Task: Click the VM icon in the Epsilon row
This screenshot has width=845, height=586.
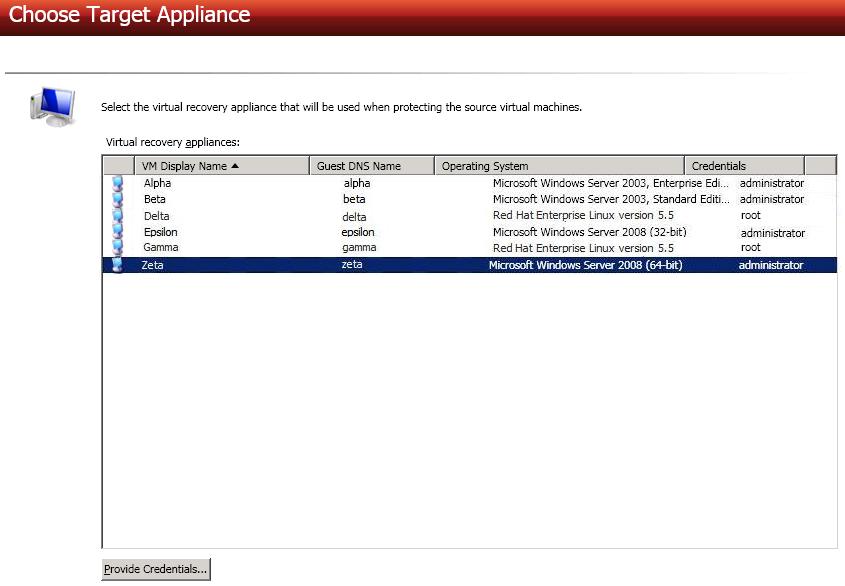Action: click(117, 232)
